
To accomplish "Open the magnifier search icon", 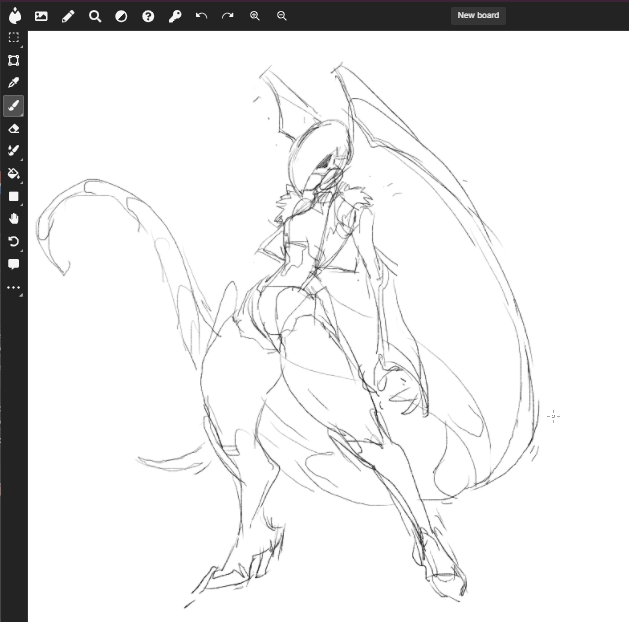I will pyautogui.click(x=95, y=16).
